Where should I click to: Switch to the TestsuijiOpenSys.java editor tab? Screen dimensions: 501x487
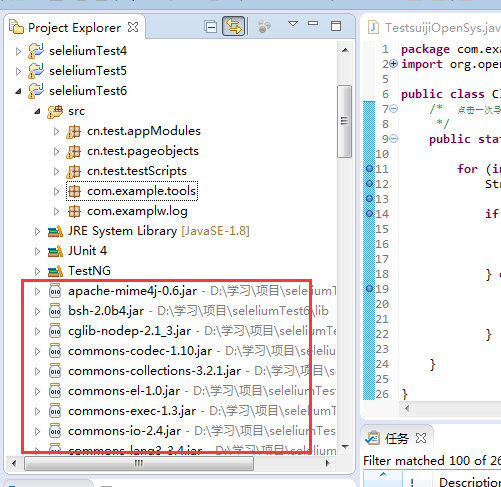coord(433,28)
